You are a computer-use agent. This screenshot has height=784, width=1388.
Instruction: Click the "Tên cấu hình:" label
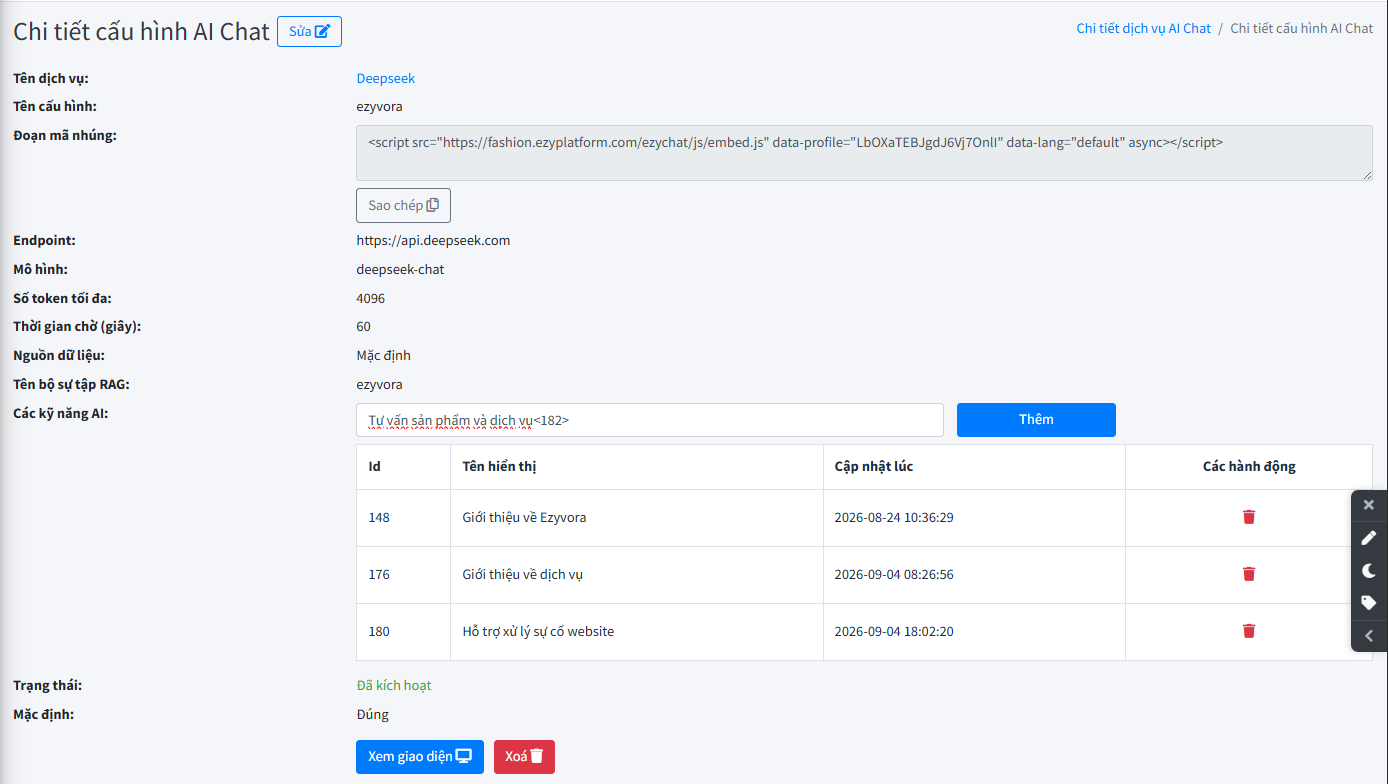55,106
